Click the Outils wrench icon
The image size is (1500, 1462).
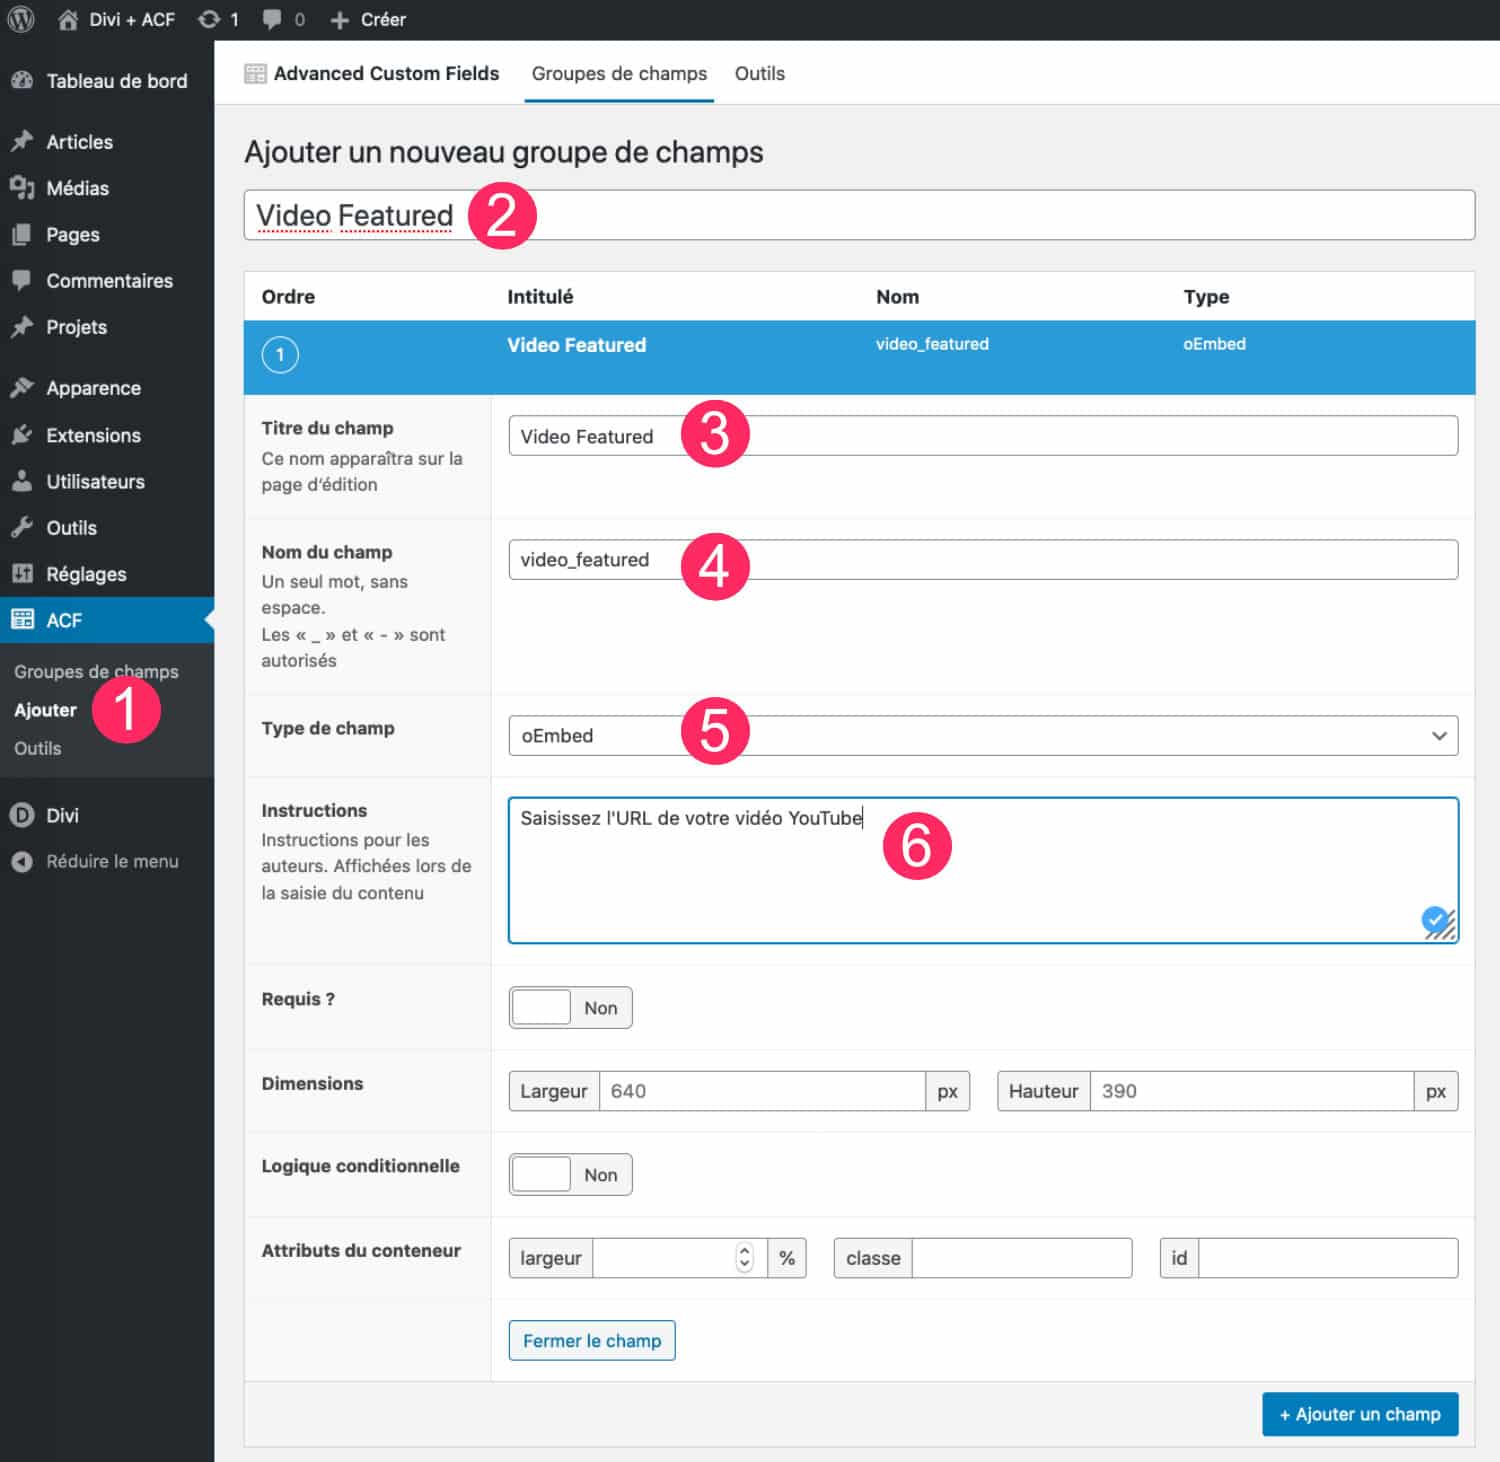22,527
